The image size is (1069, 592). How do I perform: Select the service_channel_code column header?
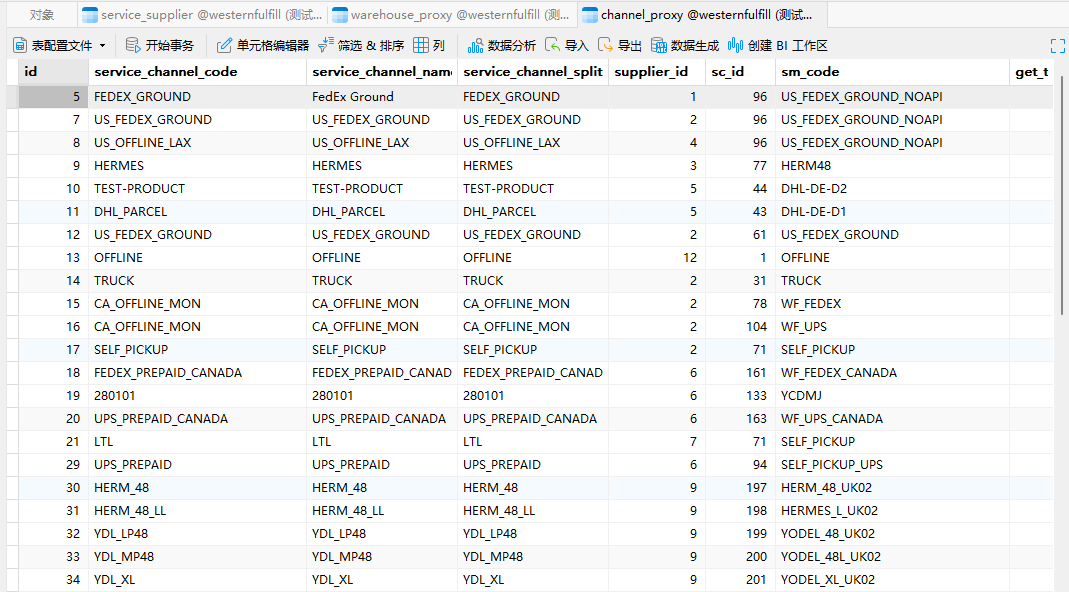(x=197, y=72)
